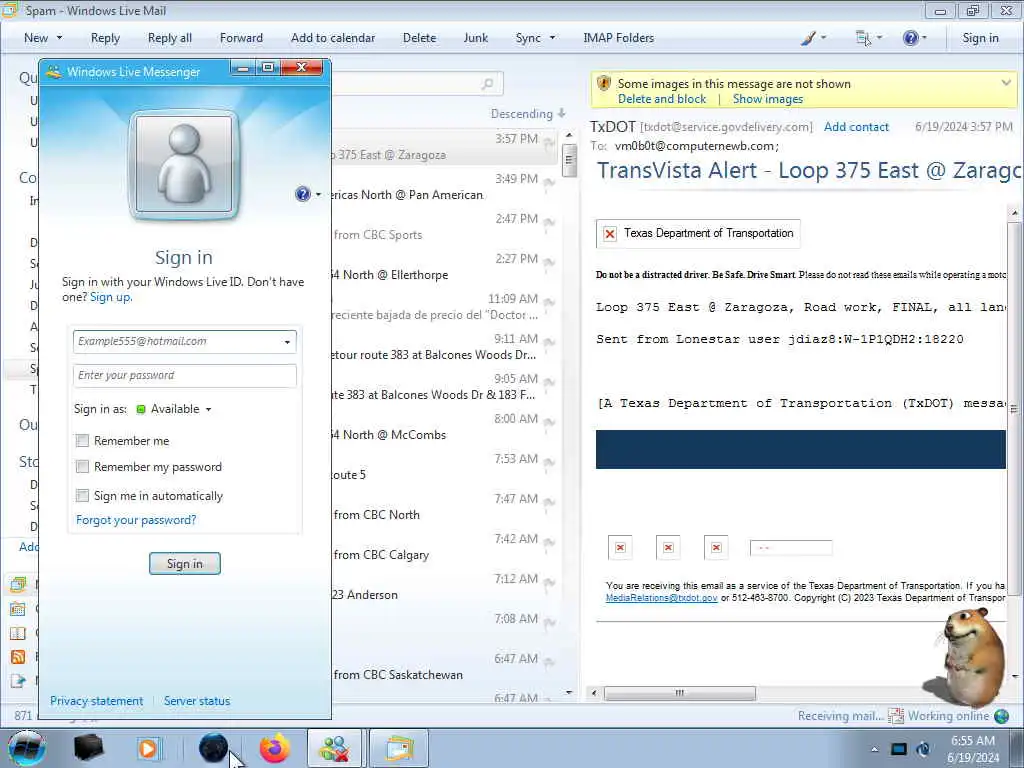Flag the 3:57 PM Zaragoza message

(549, 143)
